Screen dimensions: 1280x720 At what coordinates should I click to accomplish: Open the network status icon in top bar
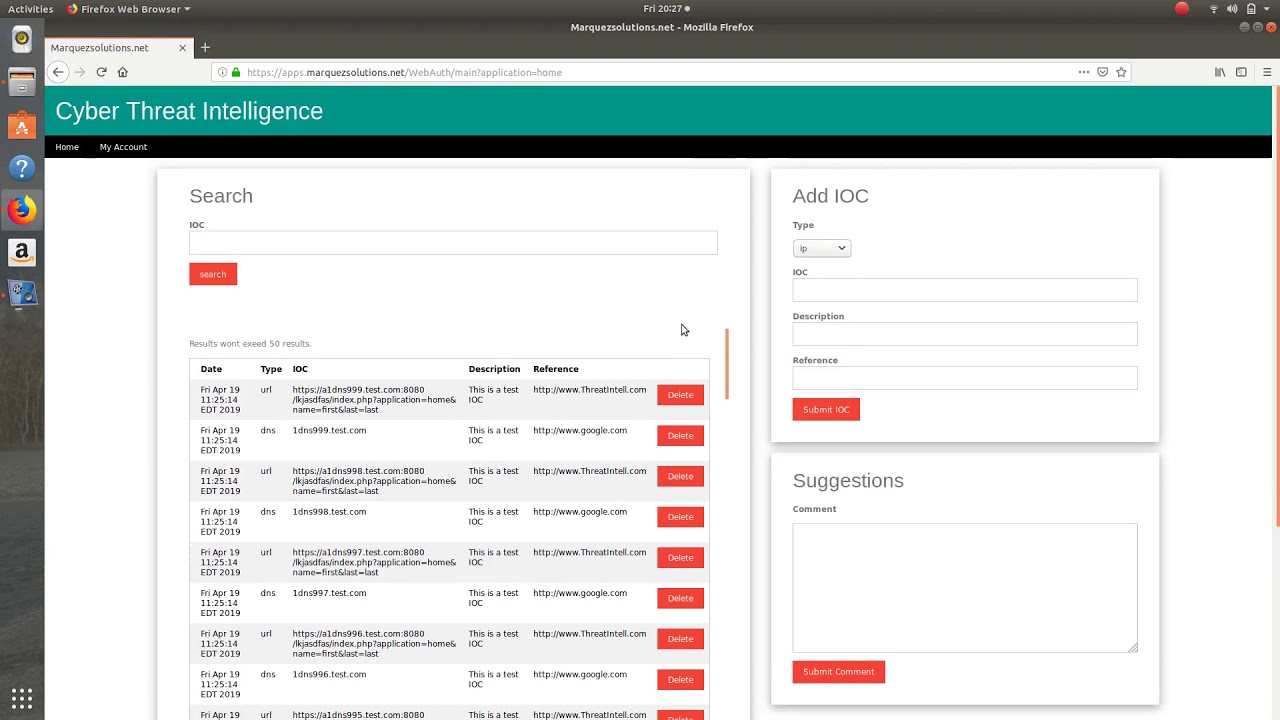pos(1214,9)
